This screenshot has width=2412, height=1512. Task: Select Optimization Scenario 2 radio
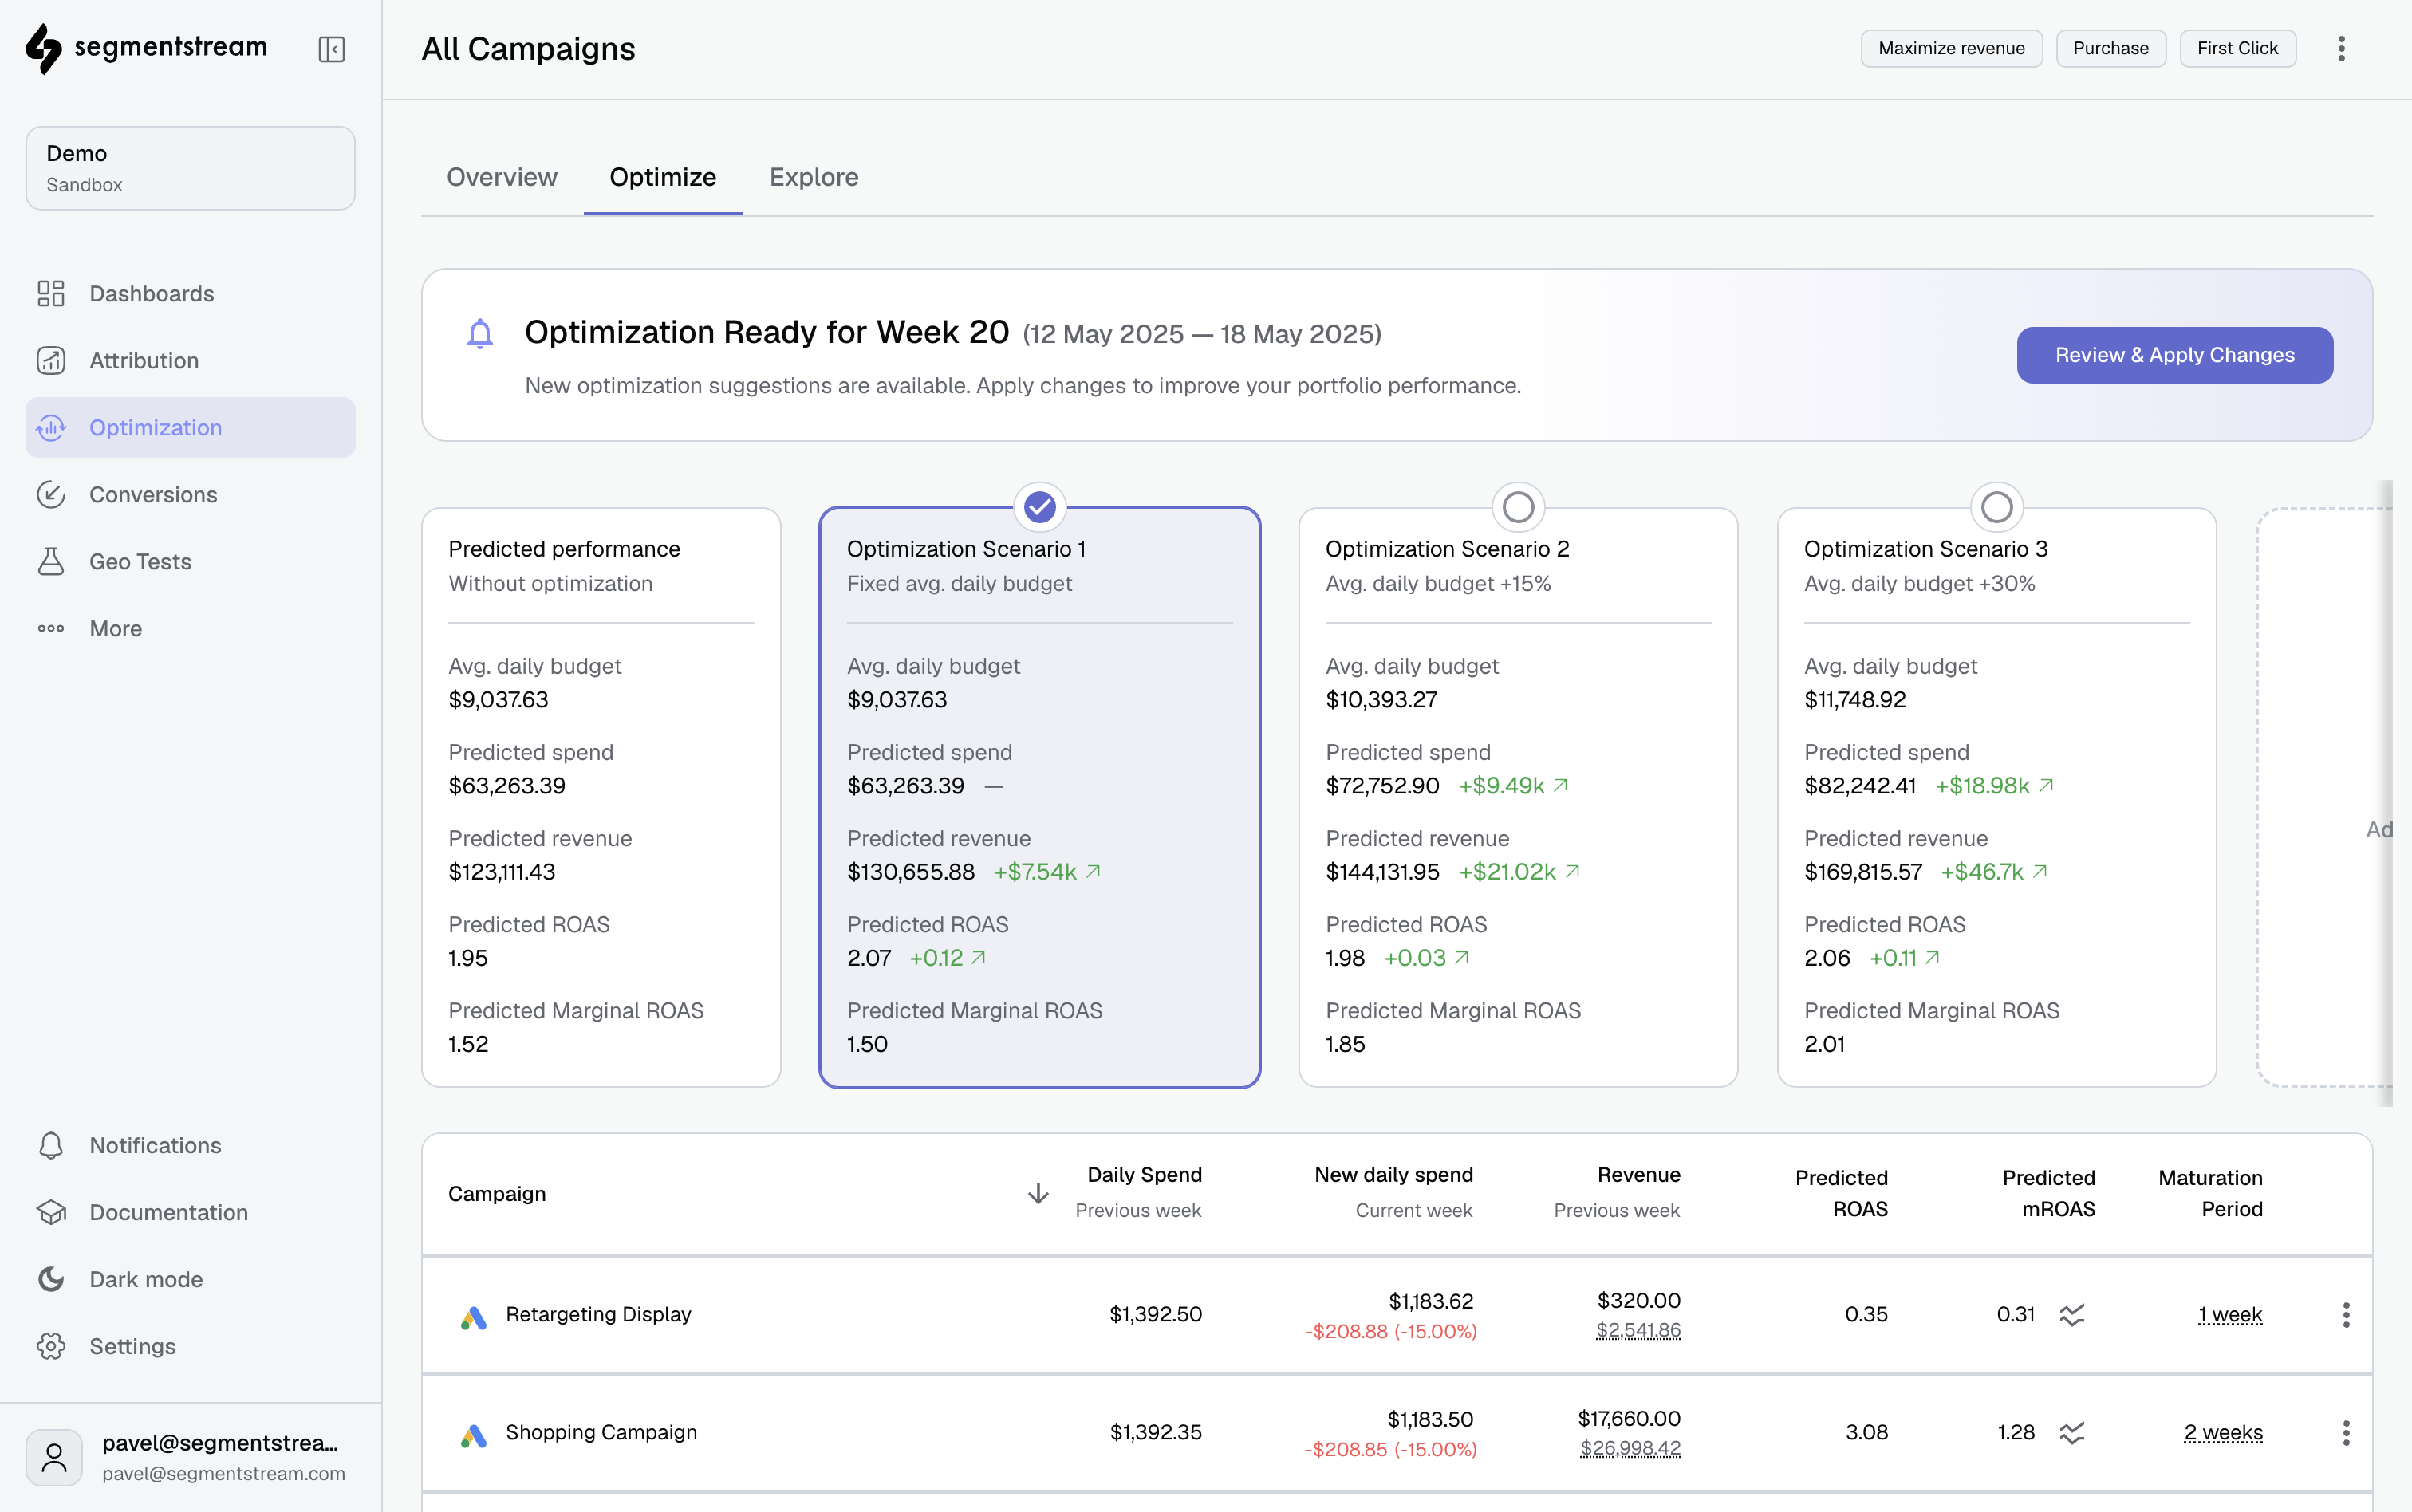[x=1518, y=507]
